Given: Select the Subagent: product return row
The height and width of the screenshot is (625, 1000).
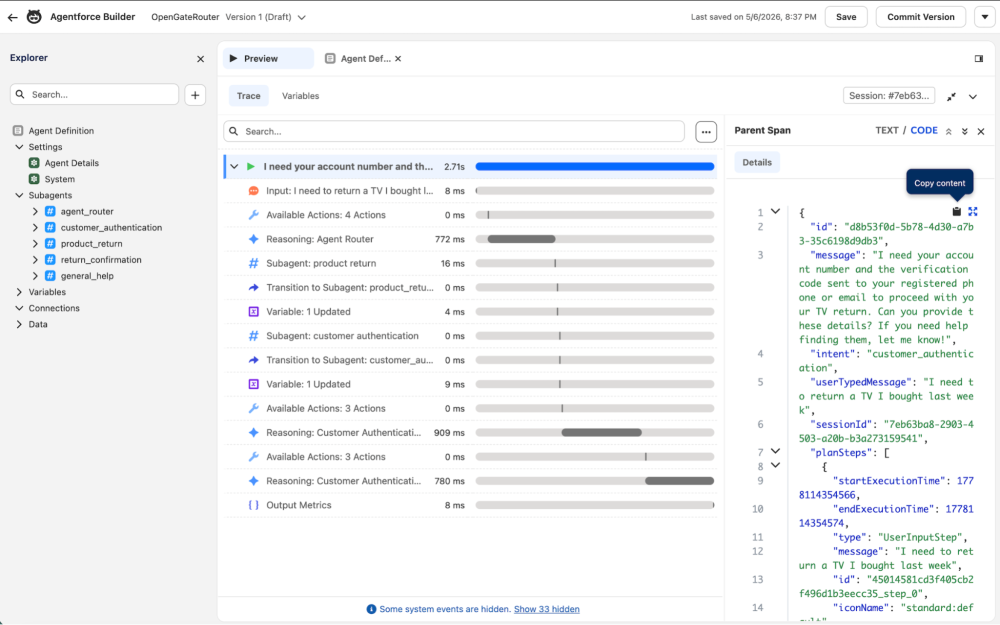Looking at the screenshot, I should coord(470,263).
